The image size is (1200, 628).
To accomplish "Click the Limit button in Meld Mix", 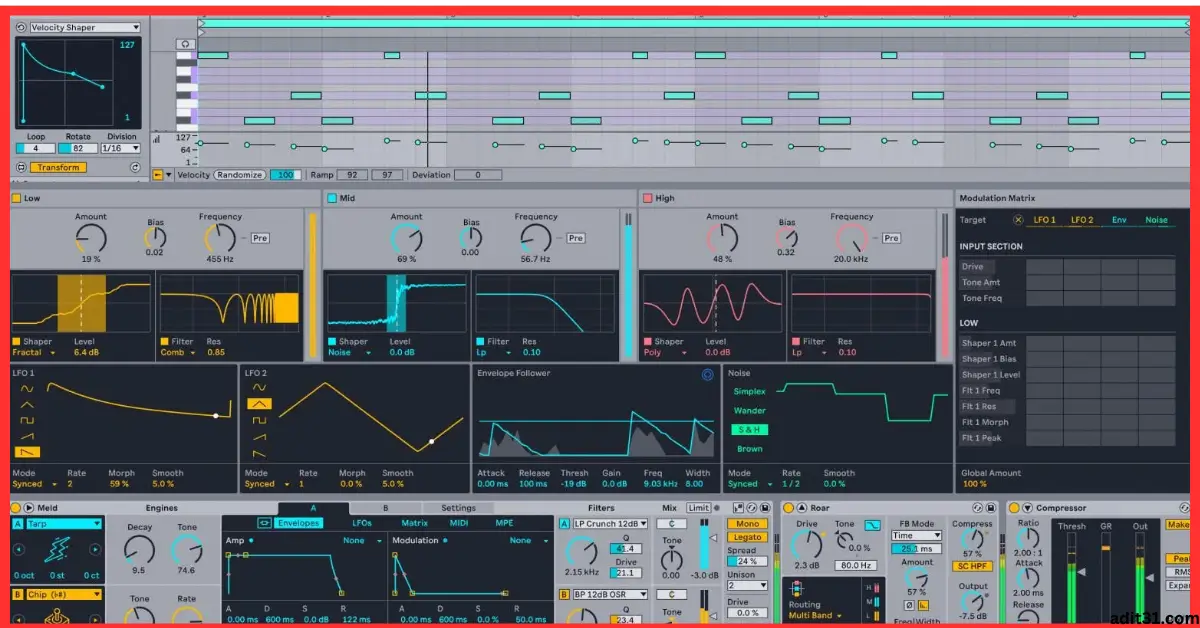I will point(698,508).
